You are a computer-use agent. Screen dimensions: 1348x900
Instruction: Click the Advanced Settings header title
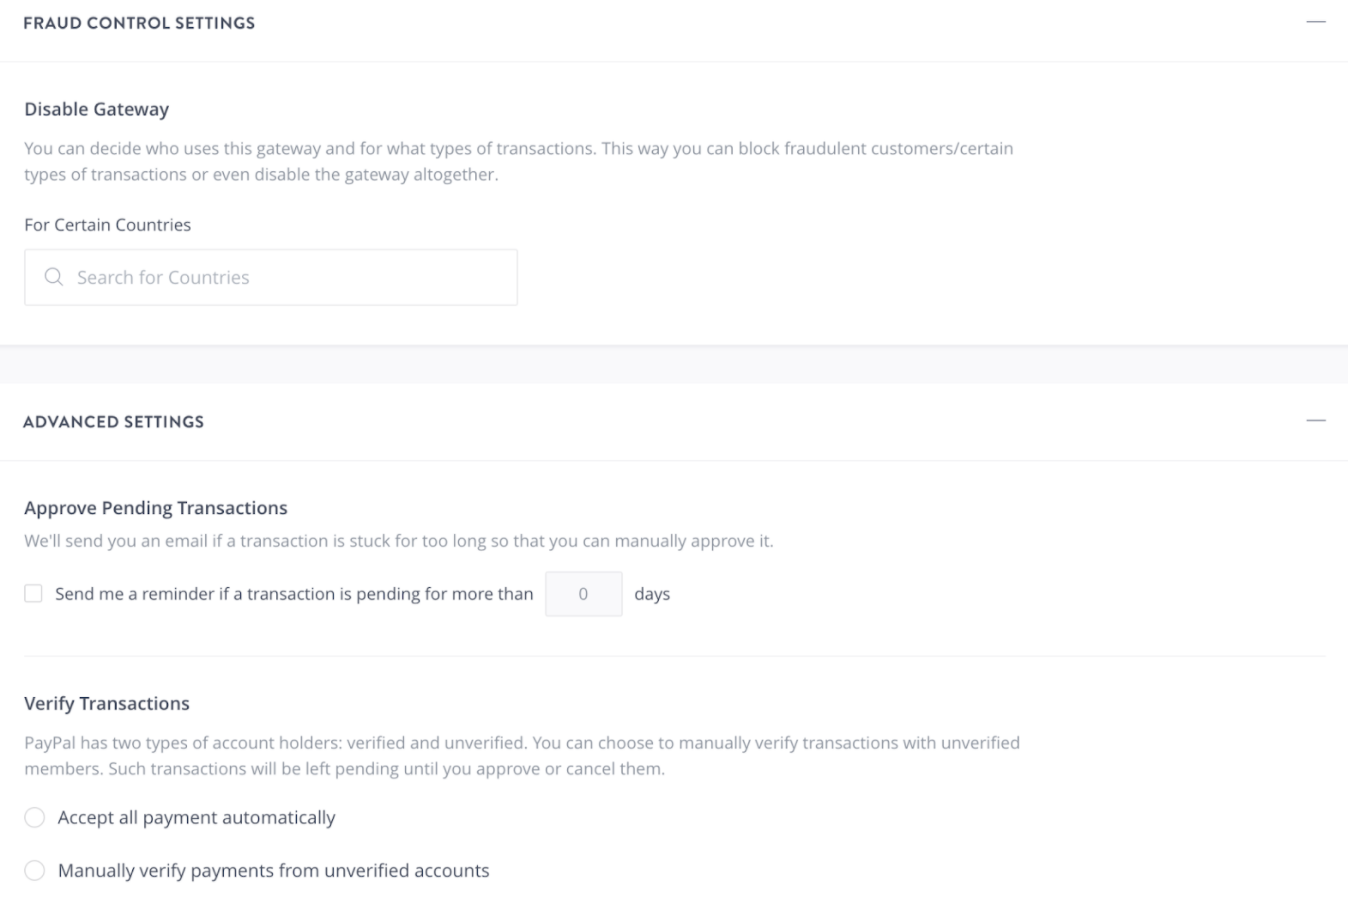[x=113, y=422]
